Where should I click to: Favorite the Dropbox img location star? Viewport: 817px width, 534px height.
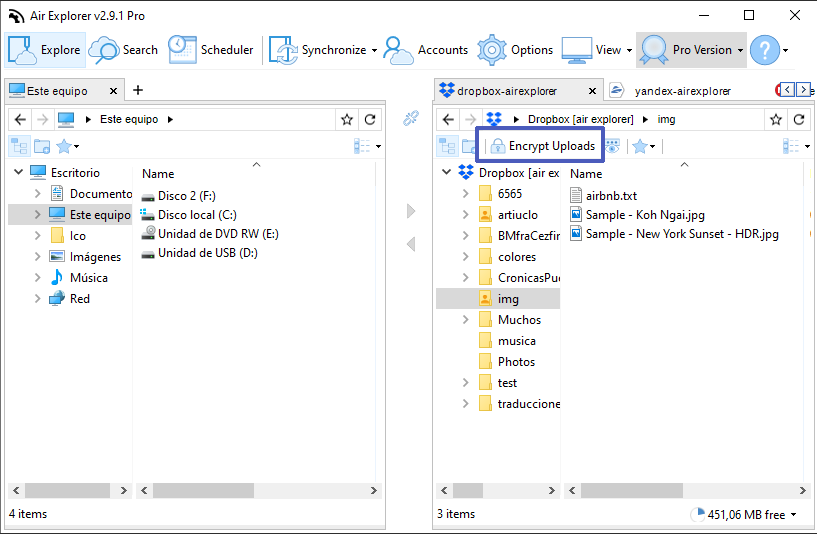[x=776, y=119]
